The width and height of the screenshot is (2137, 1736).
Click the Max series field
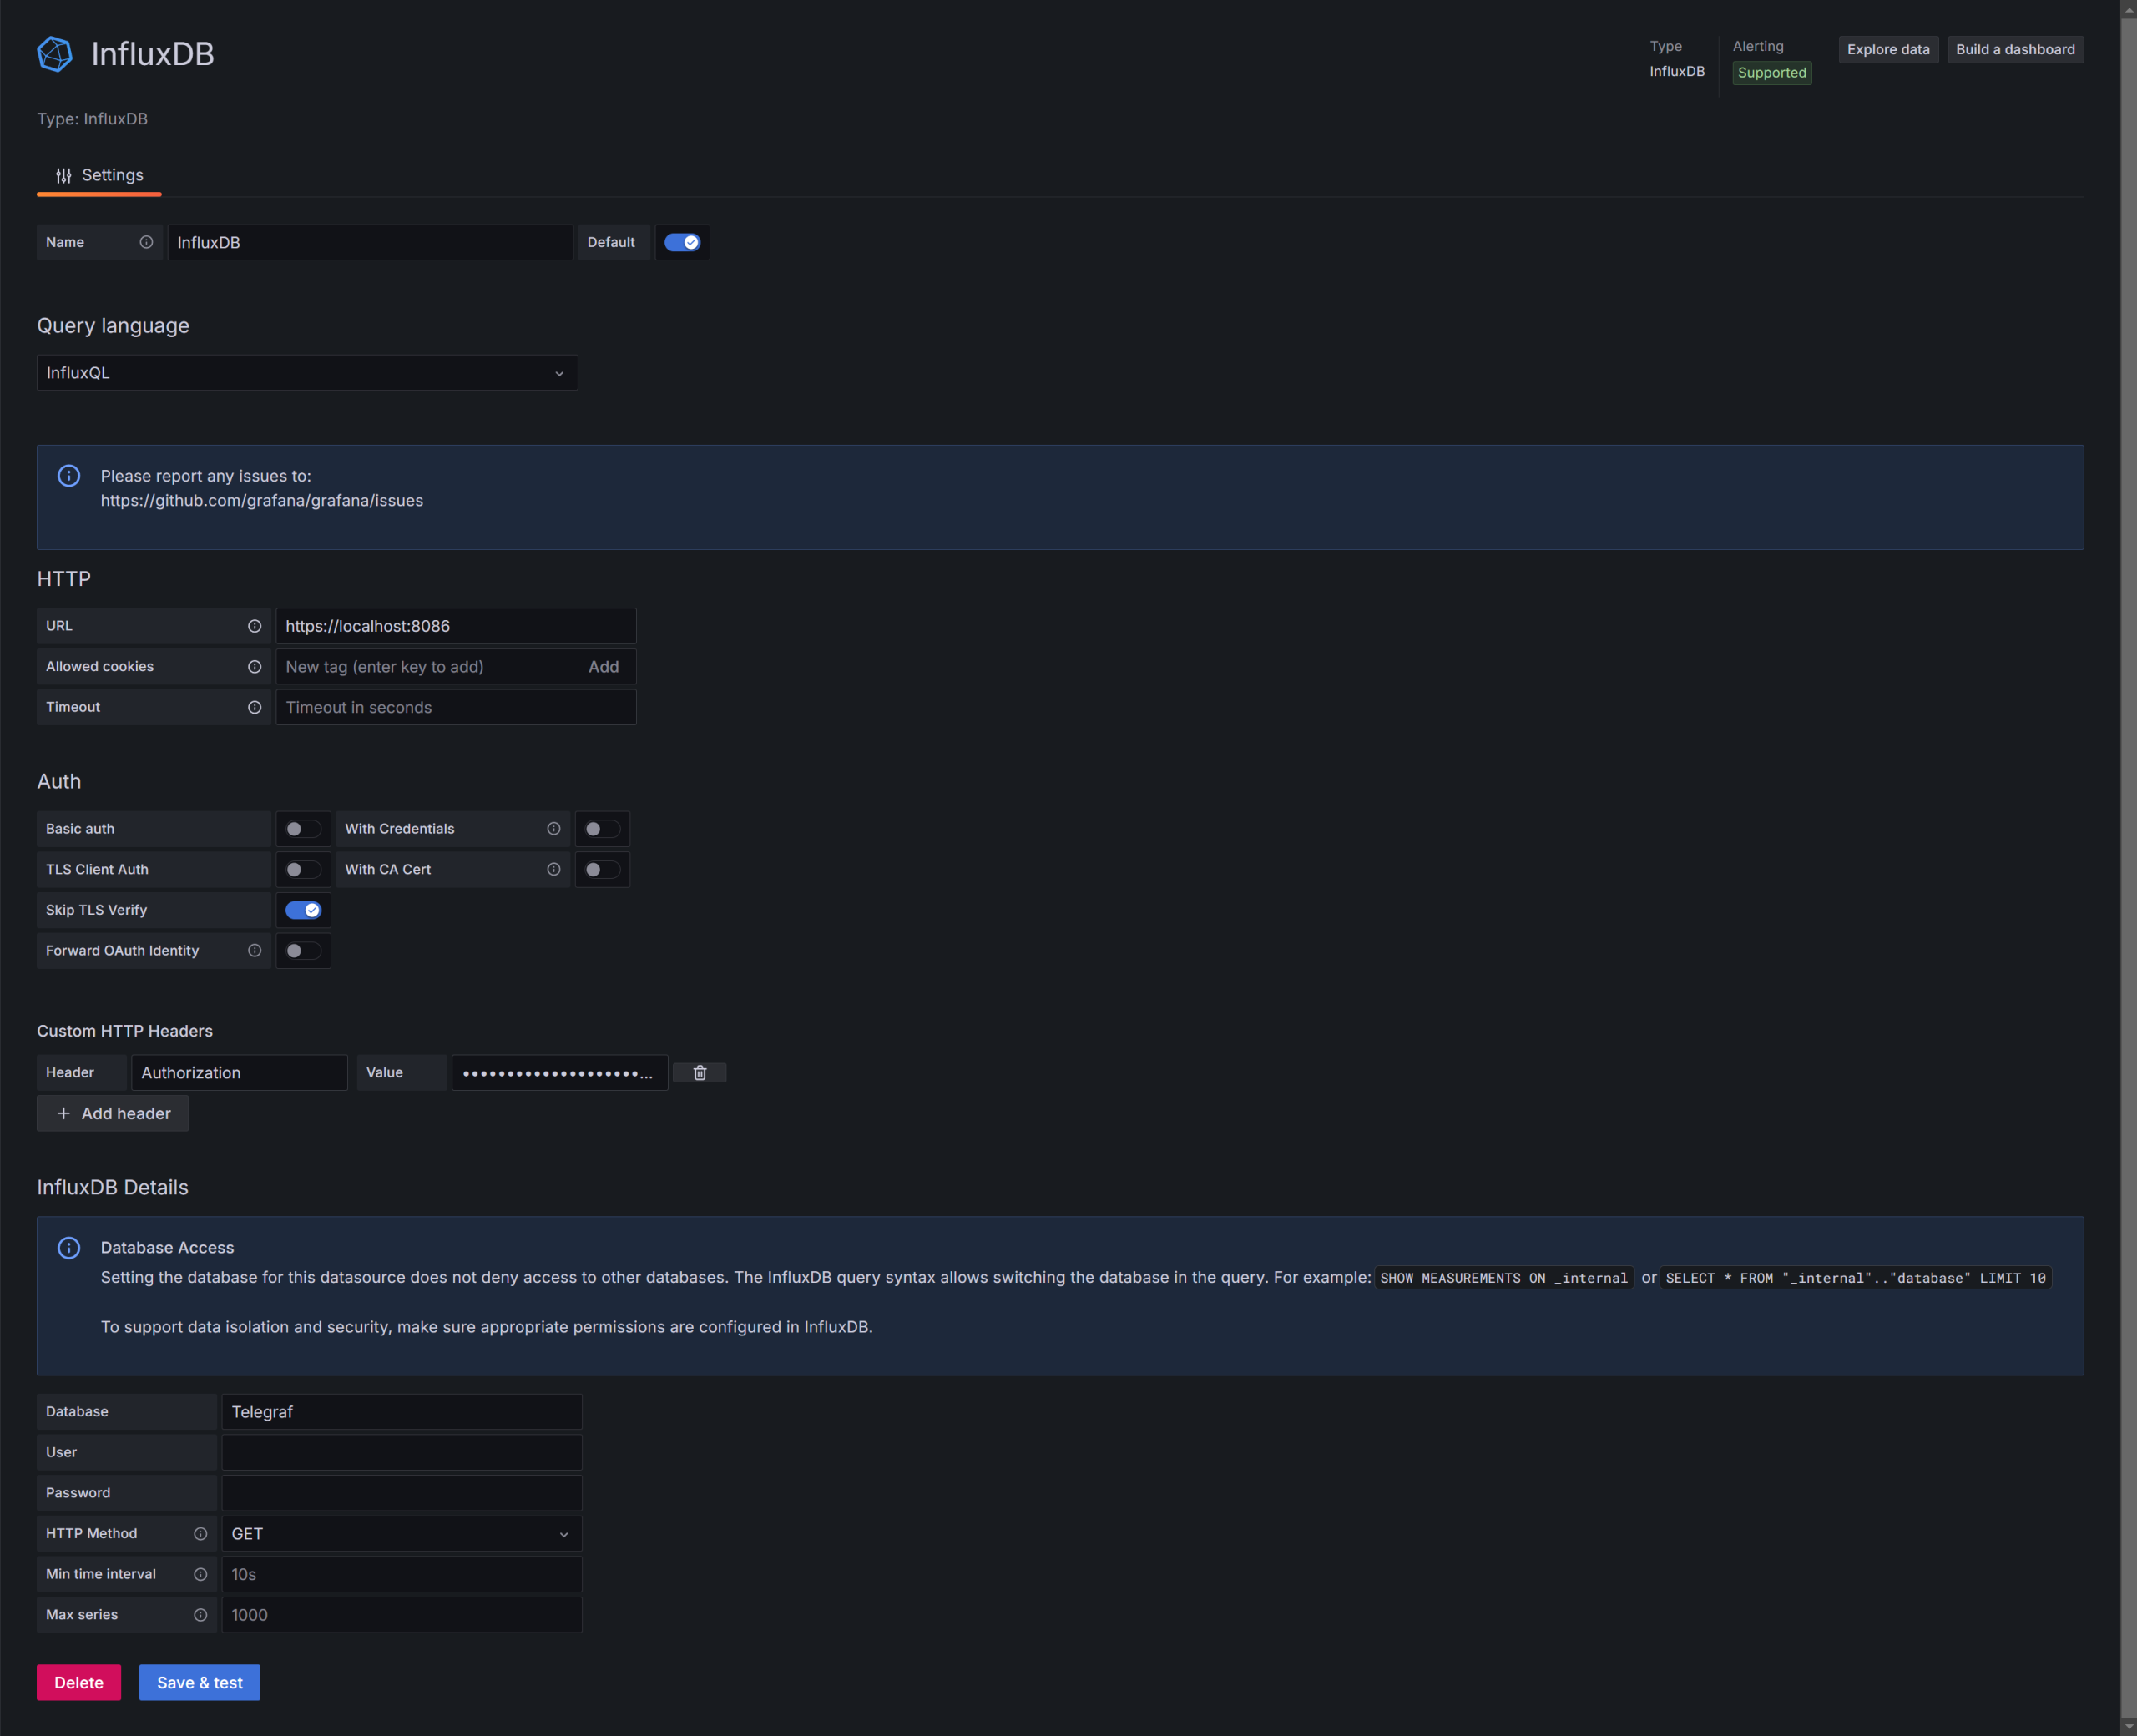pos(402,1615)
